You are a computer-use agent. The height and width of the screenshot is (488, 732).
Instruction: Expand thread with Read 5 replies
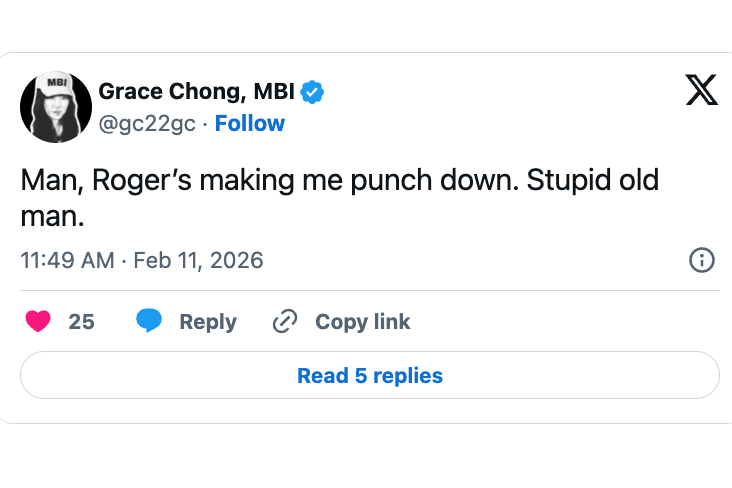(370, 376)
